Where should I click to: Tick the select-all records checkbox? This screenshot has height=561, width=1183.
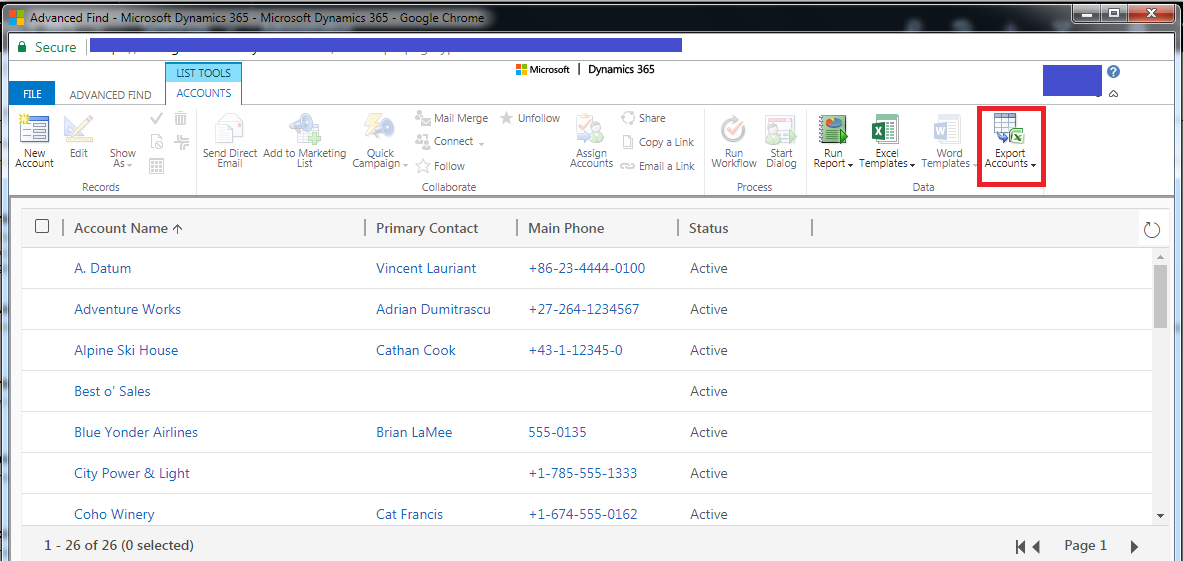(x=42, y=226)
